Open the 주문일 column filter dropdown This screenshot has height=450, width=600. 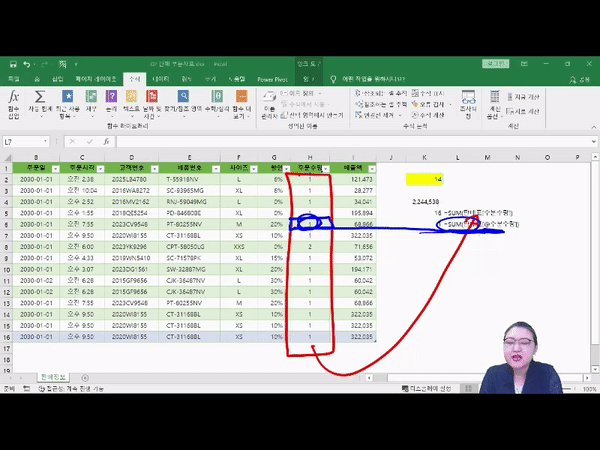[57, 168]
